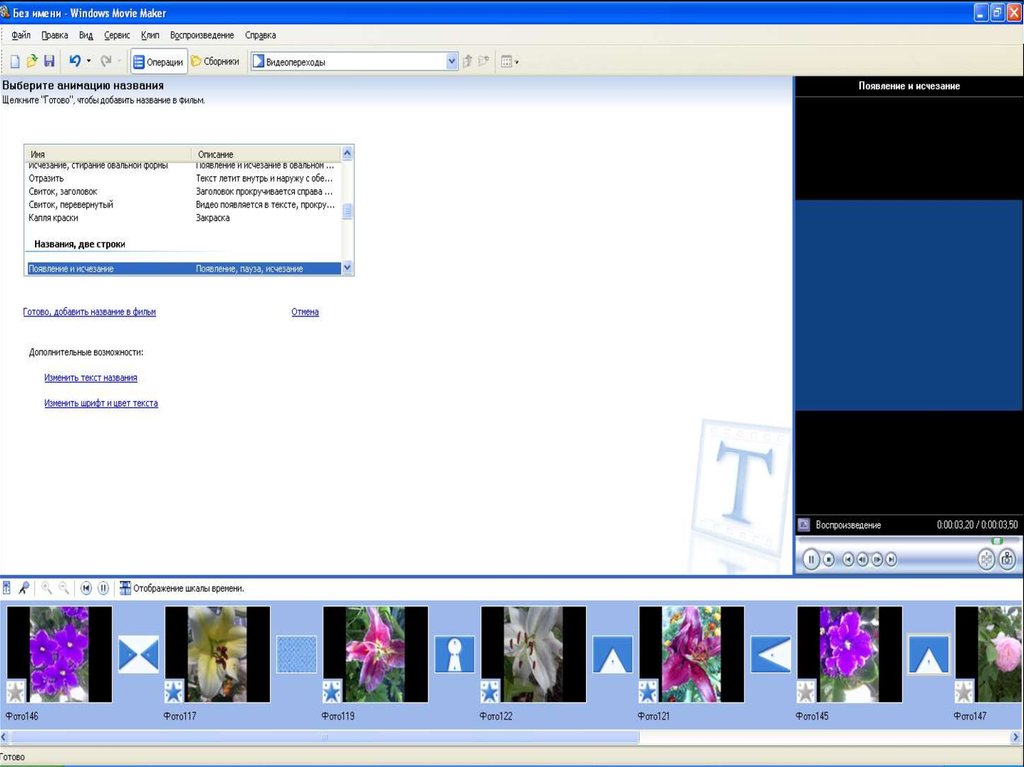Open the Undo history dropdown arrow
Screen dimensions: 1024x767
89,62
